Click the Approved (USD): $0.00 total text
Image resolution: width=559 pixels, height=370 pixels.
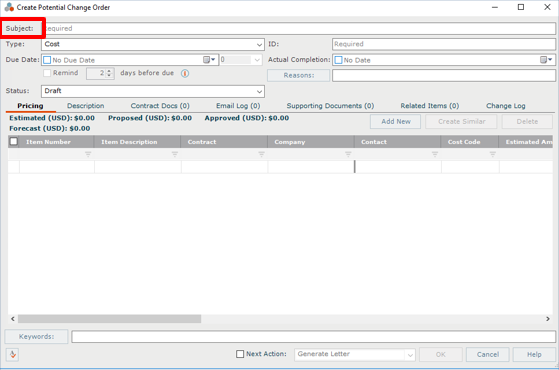pos(247,118)
